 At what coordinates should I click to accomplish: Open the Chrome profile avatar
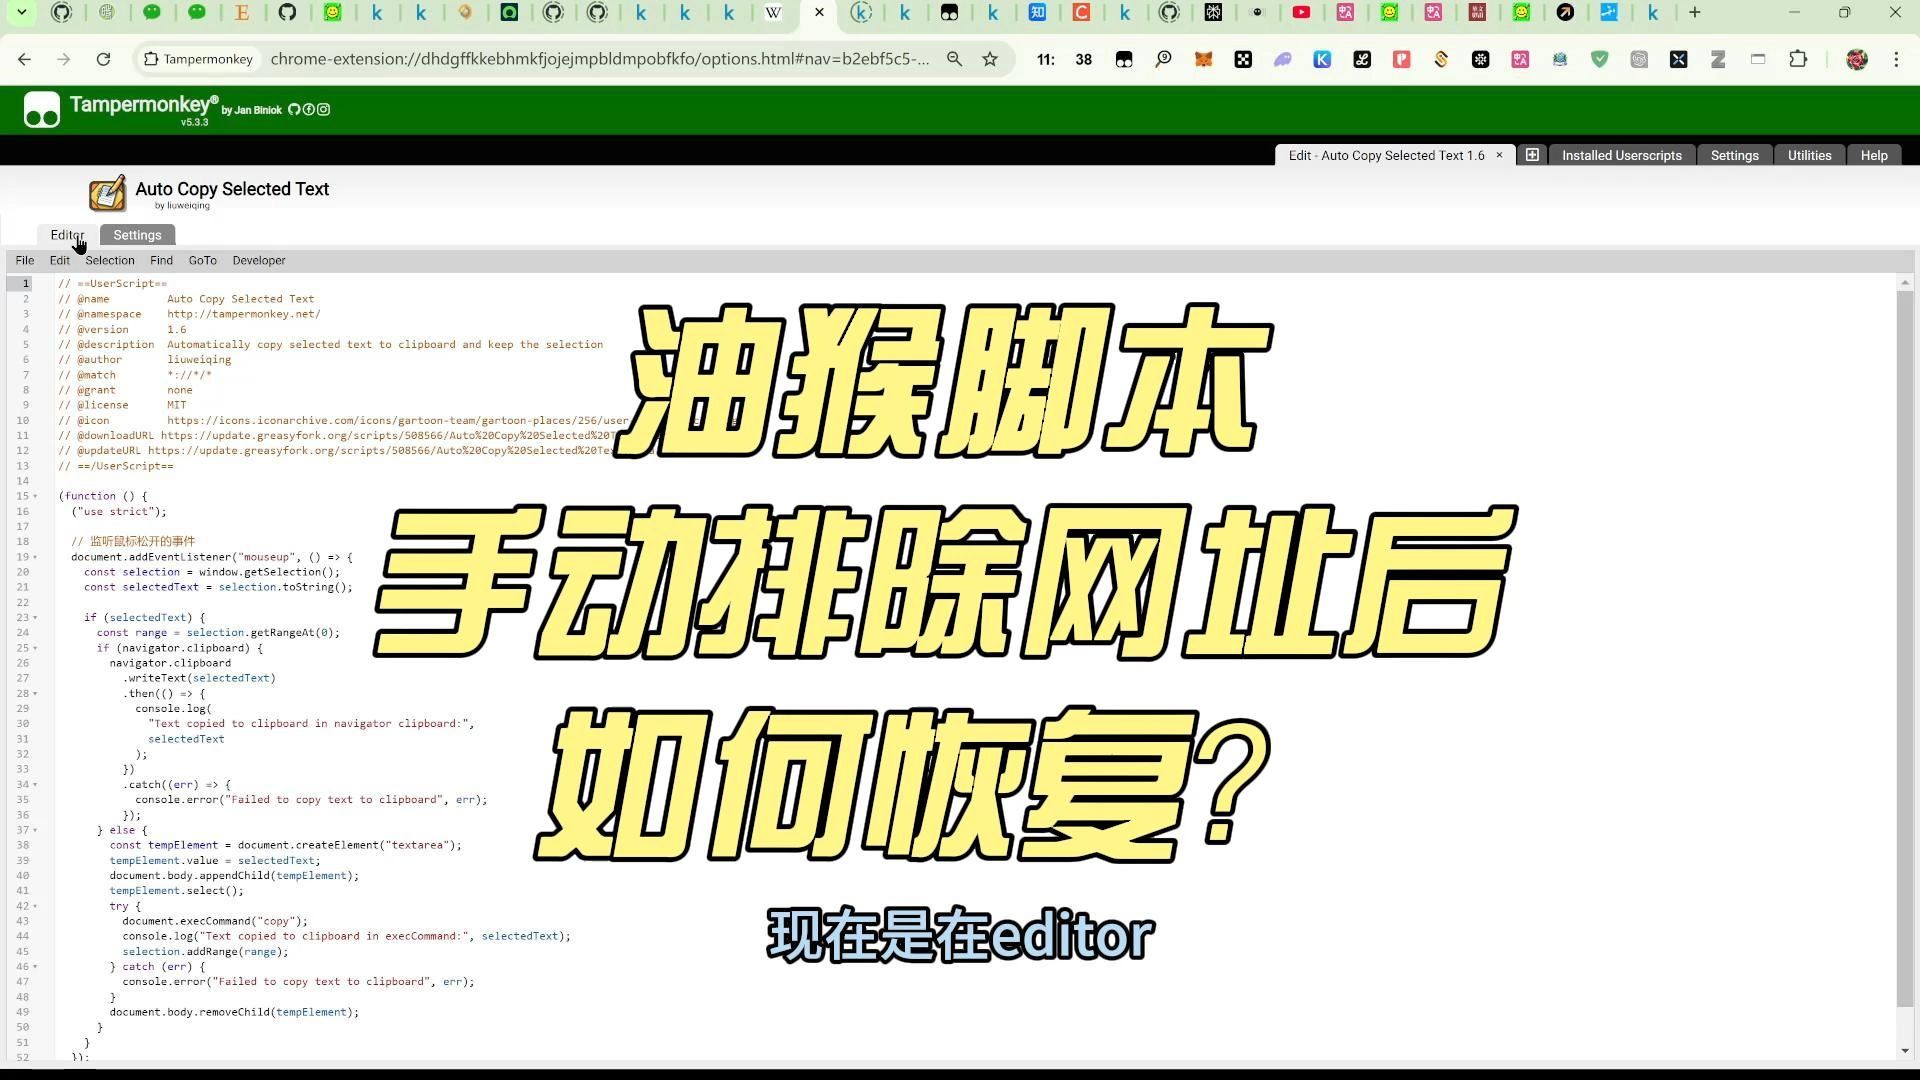click(x=1857, y=60)
